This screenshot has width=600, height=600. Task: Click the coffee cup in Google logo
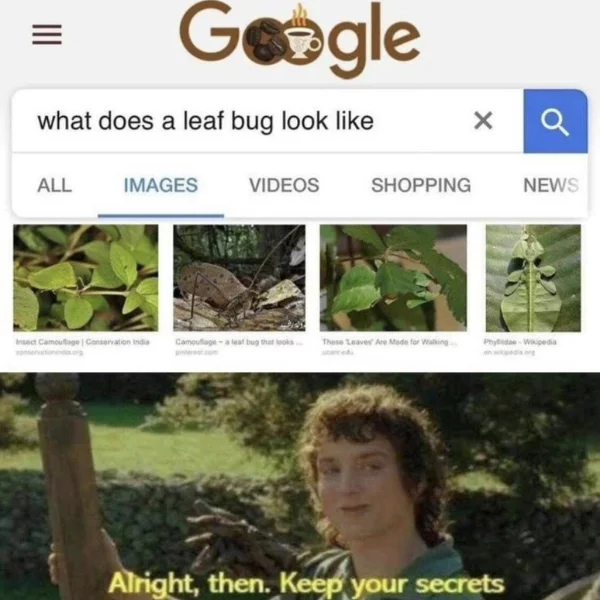click(x=304, y=38)
